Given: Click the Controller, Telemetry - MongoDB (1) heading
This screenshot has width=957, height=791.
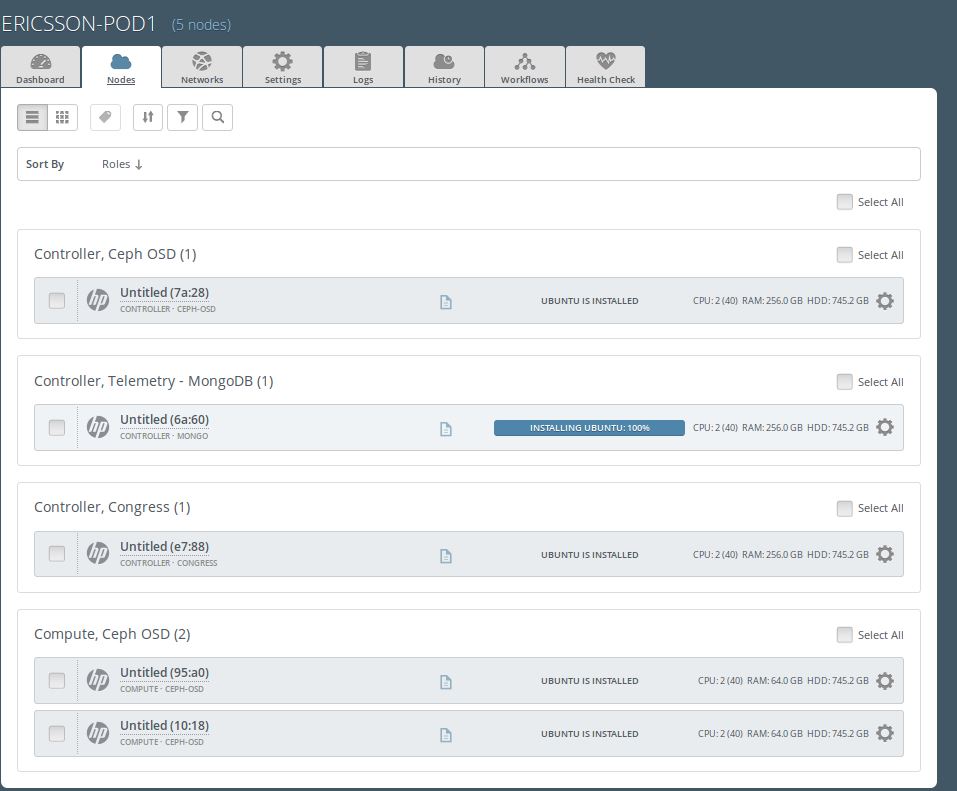Looking at the screenshot, I should (154, 381).
